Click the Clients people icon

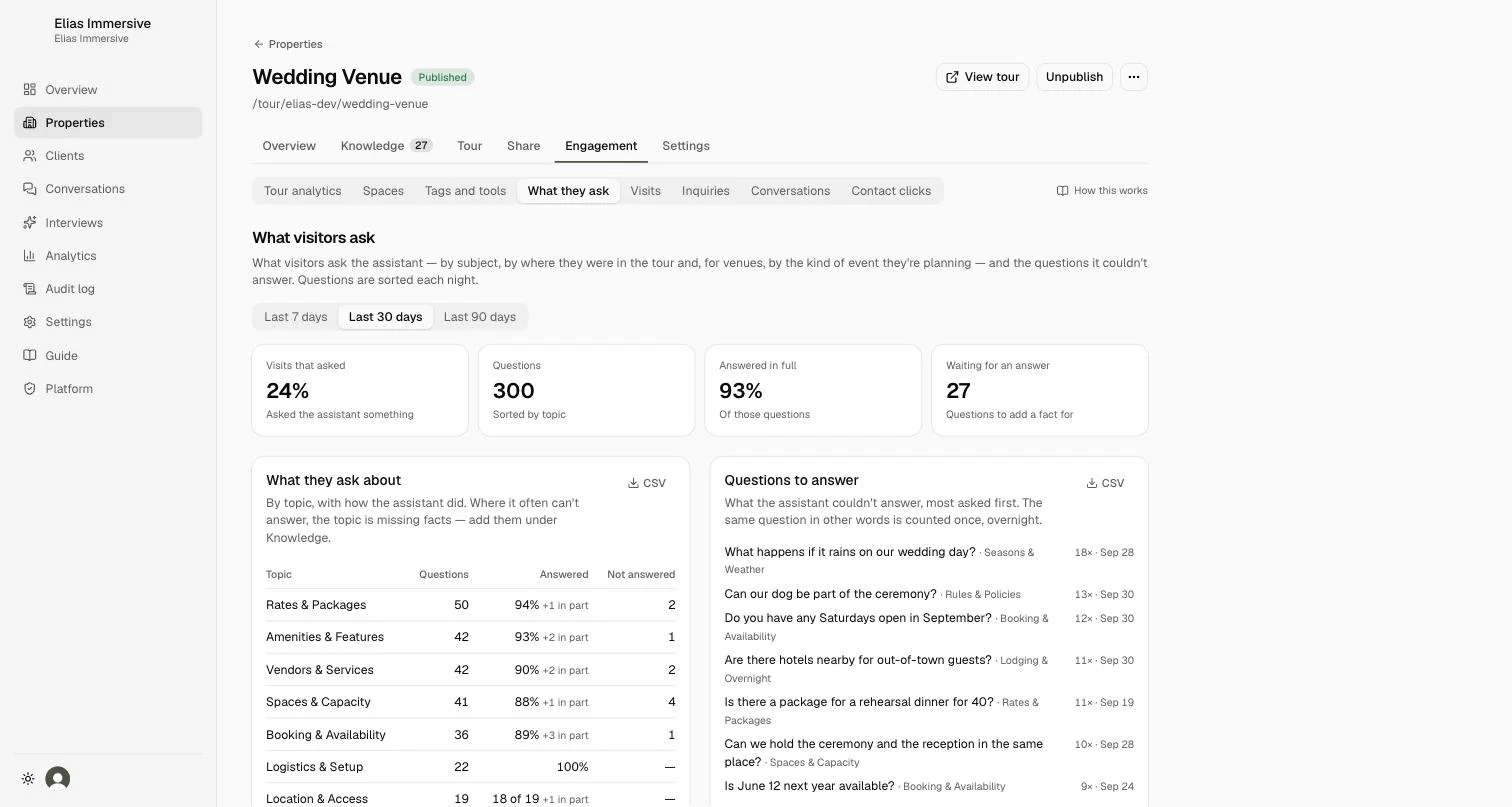point(30,156)
